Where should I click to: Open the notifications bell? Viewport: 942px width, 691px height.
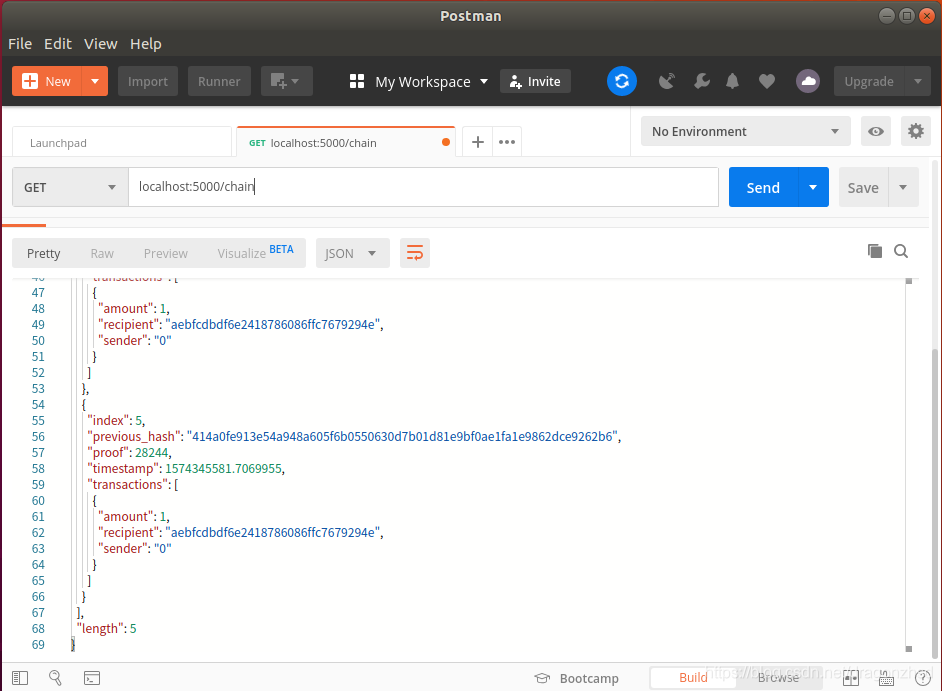tap(732, 81)
